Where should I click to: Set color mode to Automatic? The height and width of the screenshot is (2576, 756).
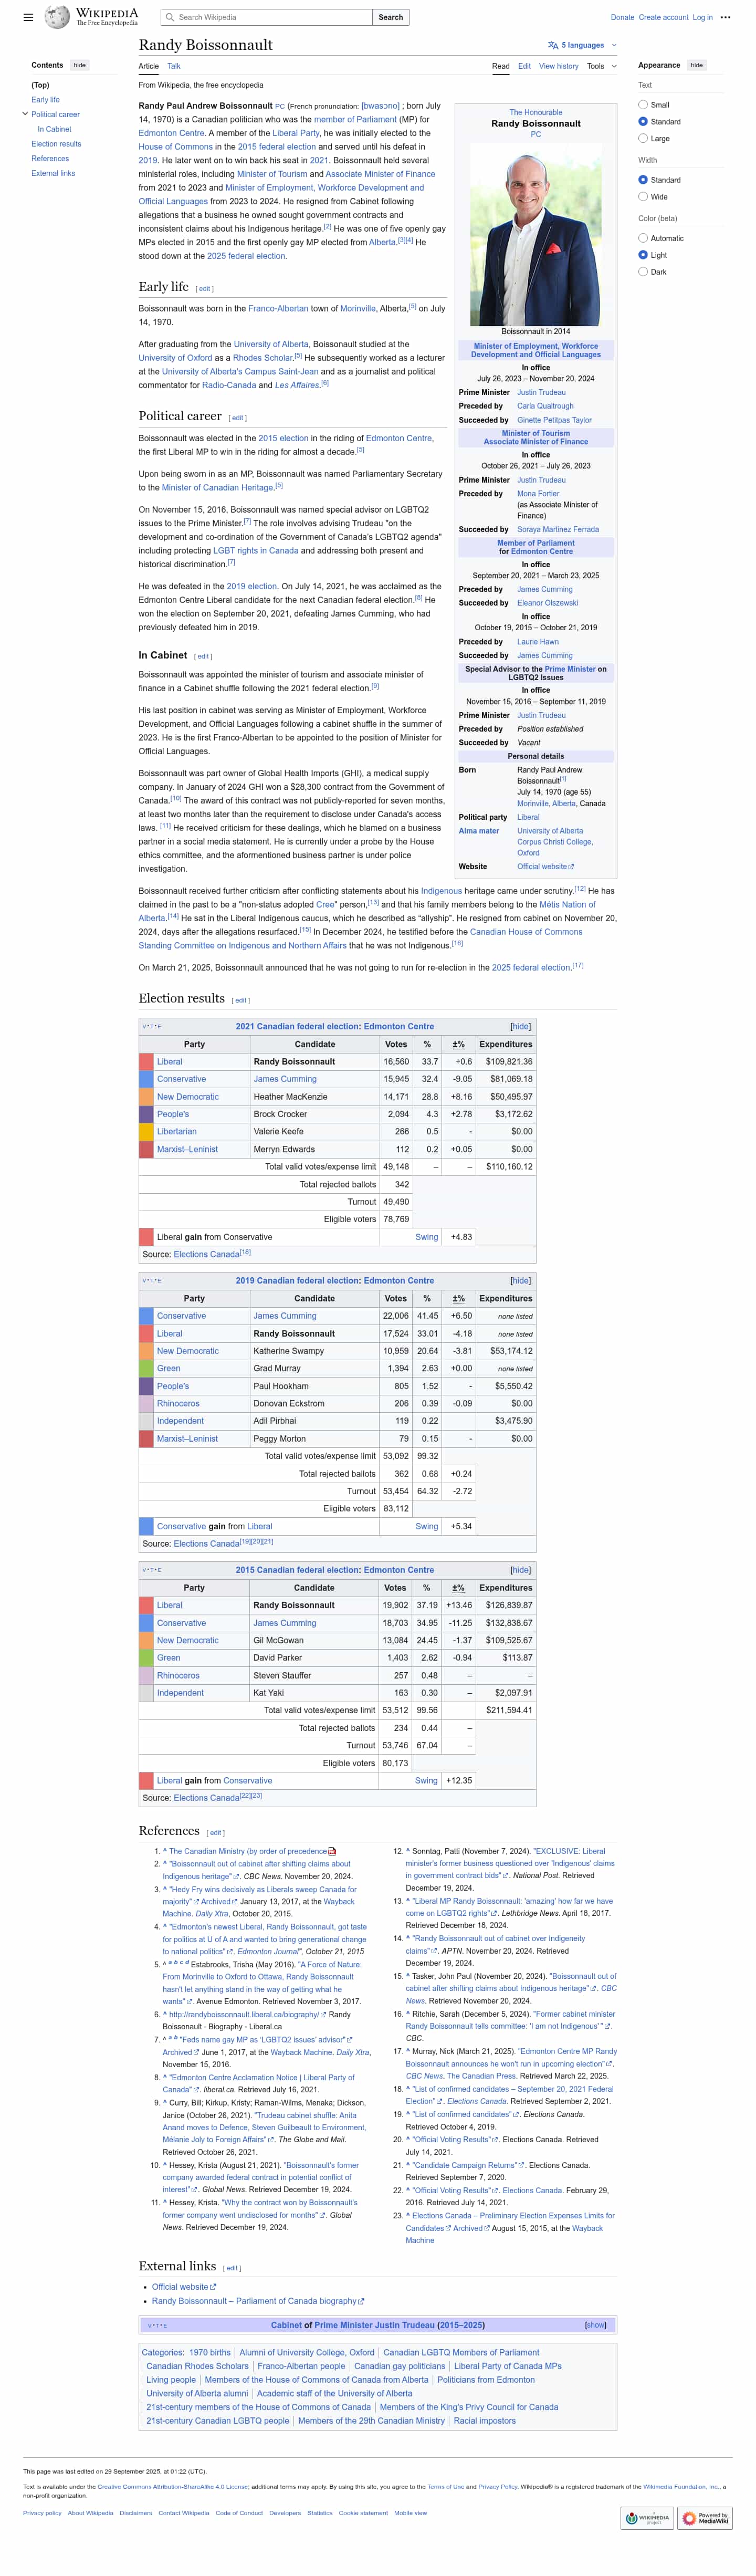coord(643,238)
